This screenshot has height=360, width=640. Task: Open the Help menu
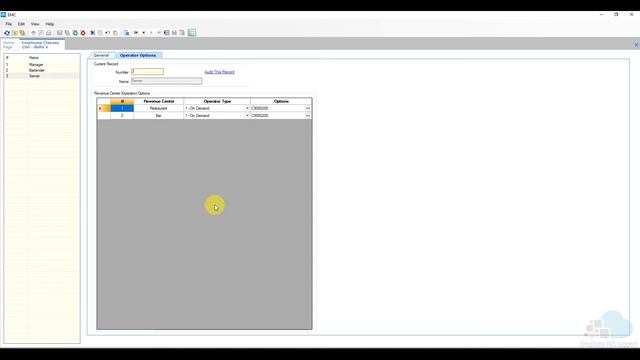pos(50,24)
